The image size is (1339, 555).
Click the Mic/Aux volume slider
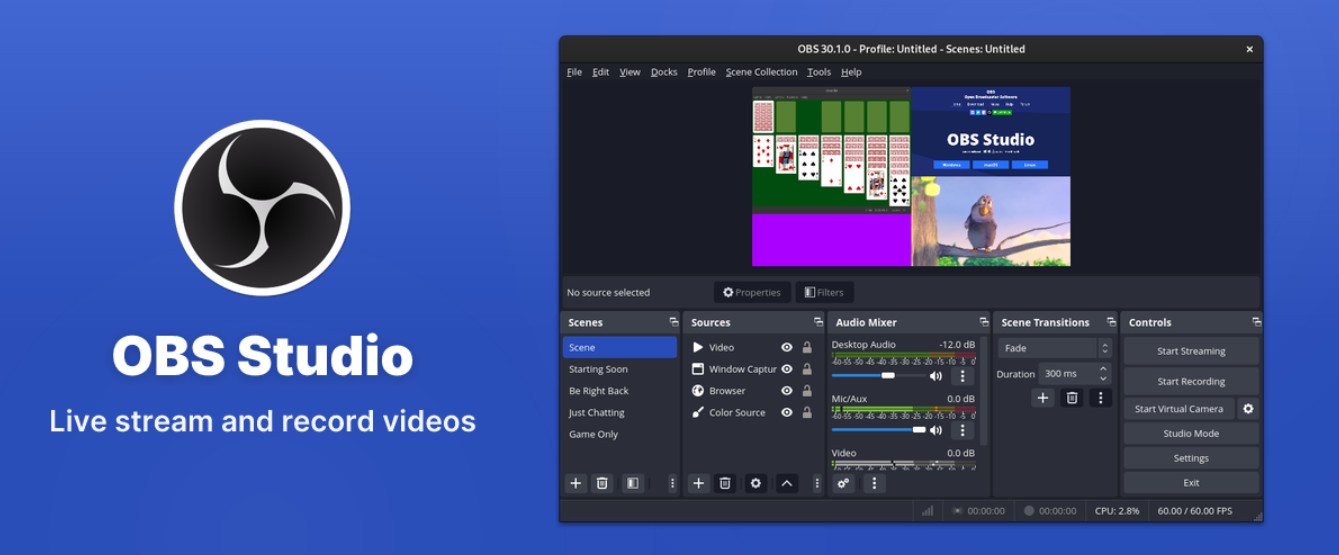tap(878, 430)
